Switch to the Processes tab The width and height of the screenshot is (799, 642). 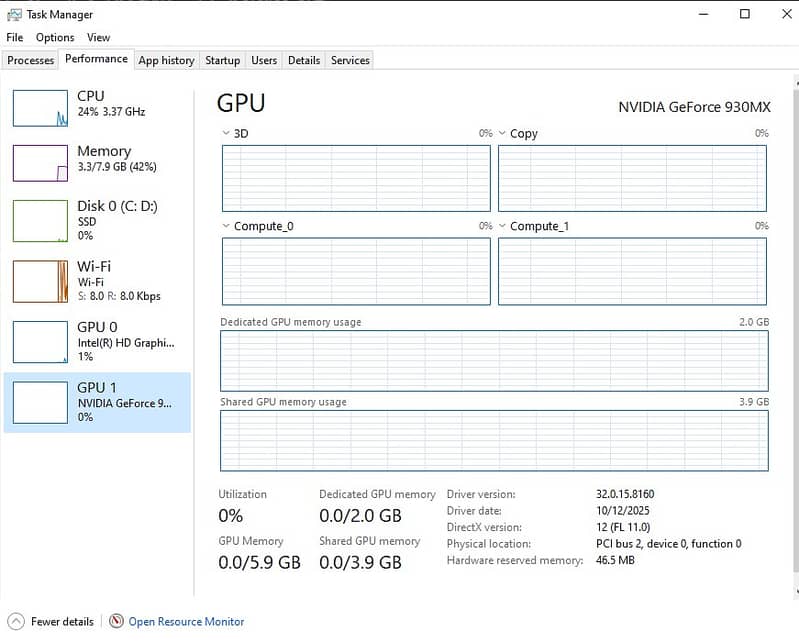click(31, 60)
